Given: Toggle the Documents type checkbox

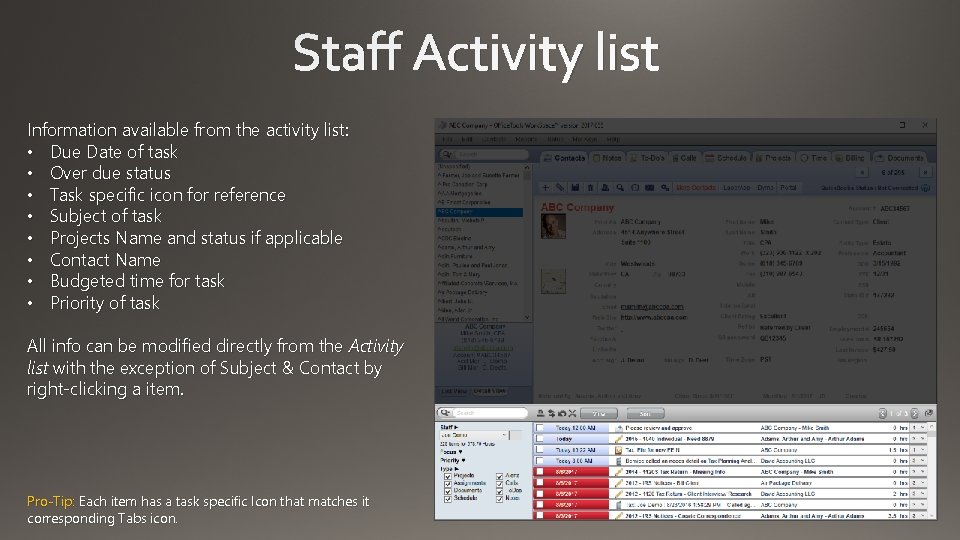Looking at the screenshot, I should (448, 491).
